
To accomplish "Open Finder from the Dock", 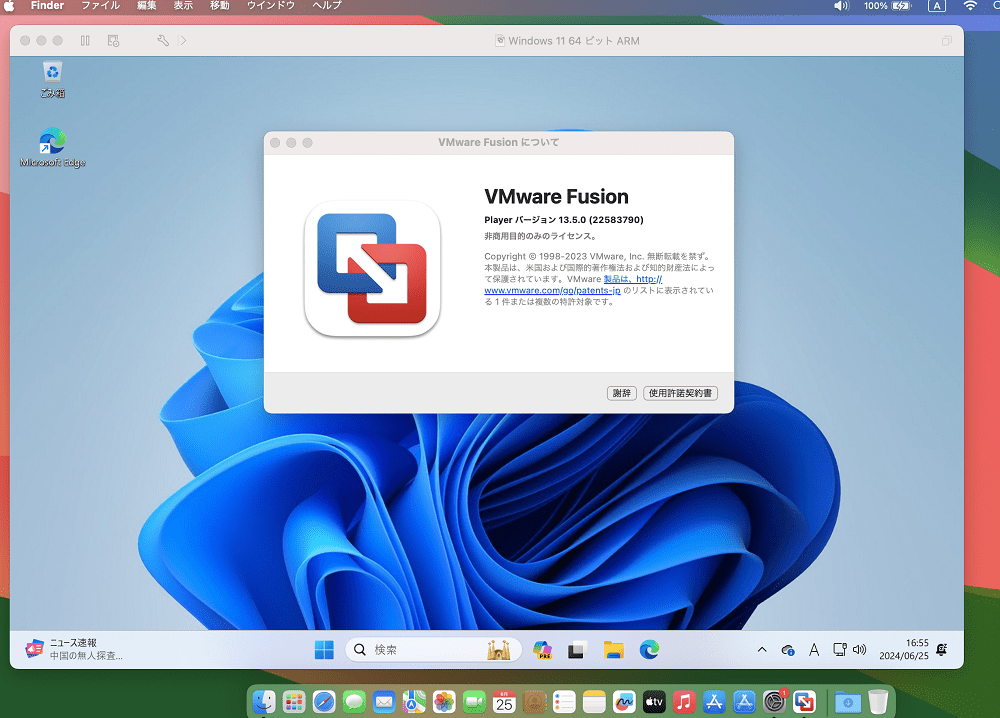I will pyautogui.click(x=263, y=703).
